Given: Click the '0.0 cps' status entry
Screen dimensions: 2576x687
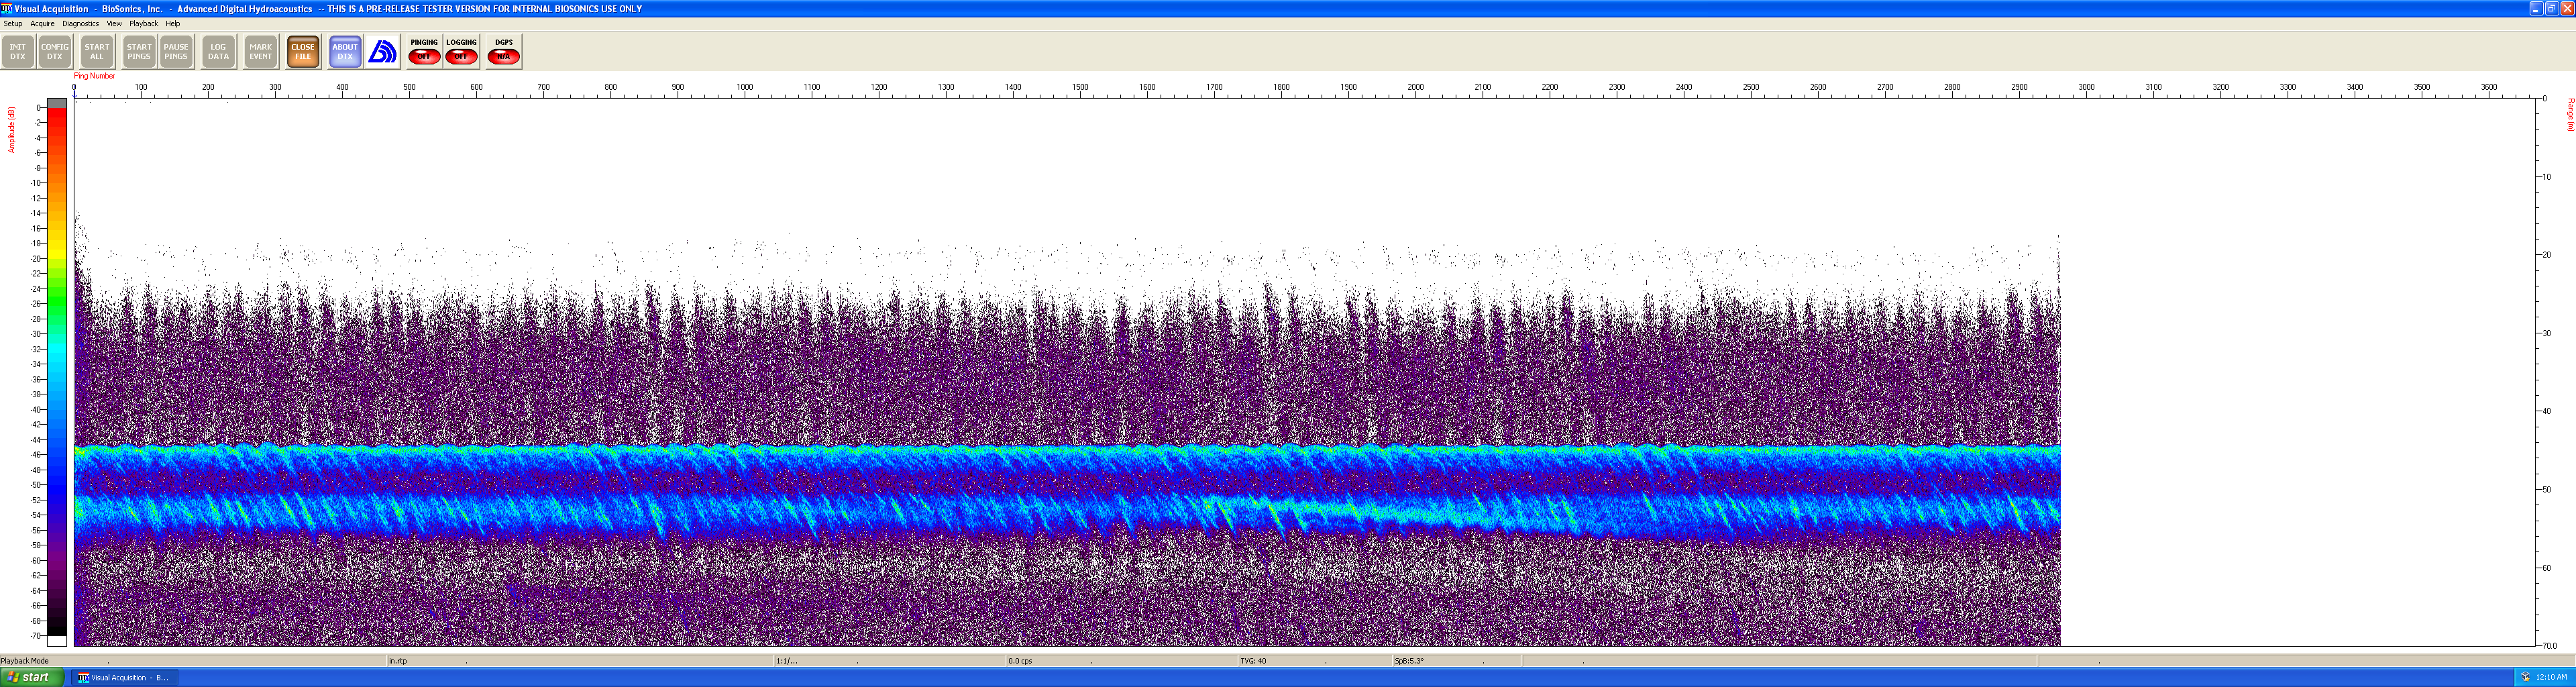Looking at the screenshot, I should coord(1020,661).
